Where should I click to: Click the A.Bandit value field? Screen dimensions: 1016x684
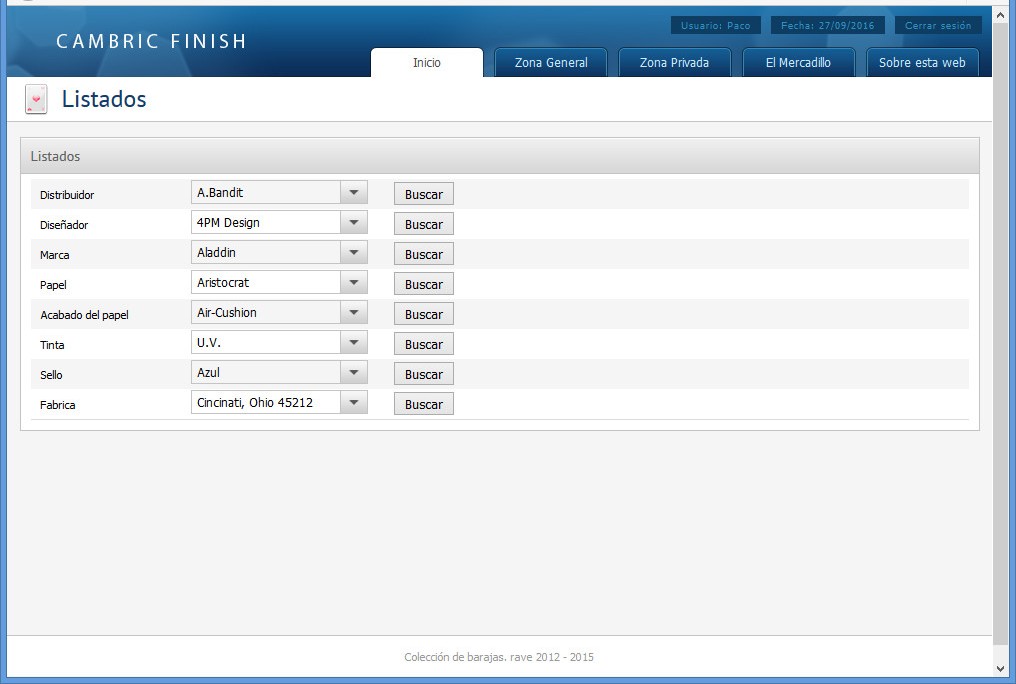(x=266, y=192)
